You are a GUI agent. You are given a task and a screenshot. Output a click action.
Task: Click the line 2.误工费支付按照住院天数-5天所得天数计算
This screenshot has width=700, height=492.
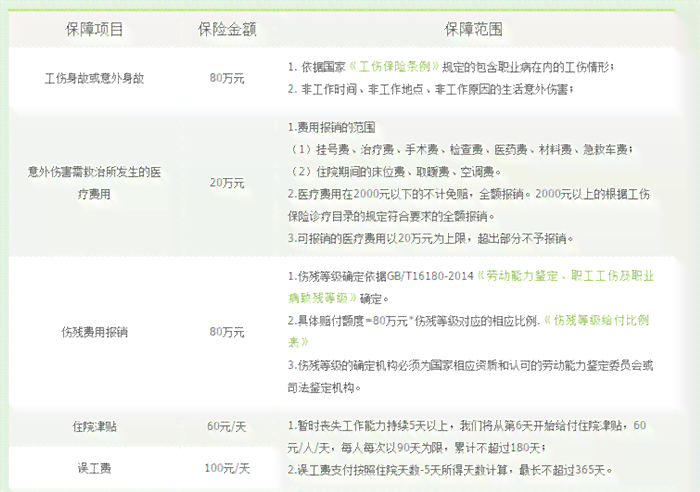(x=450, y=470)
